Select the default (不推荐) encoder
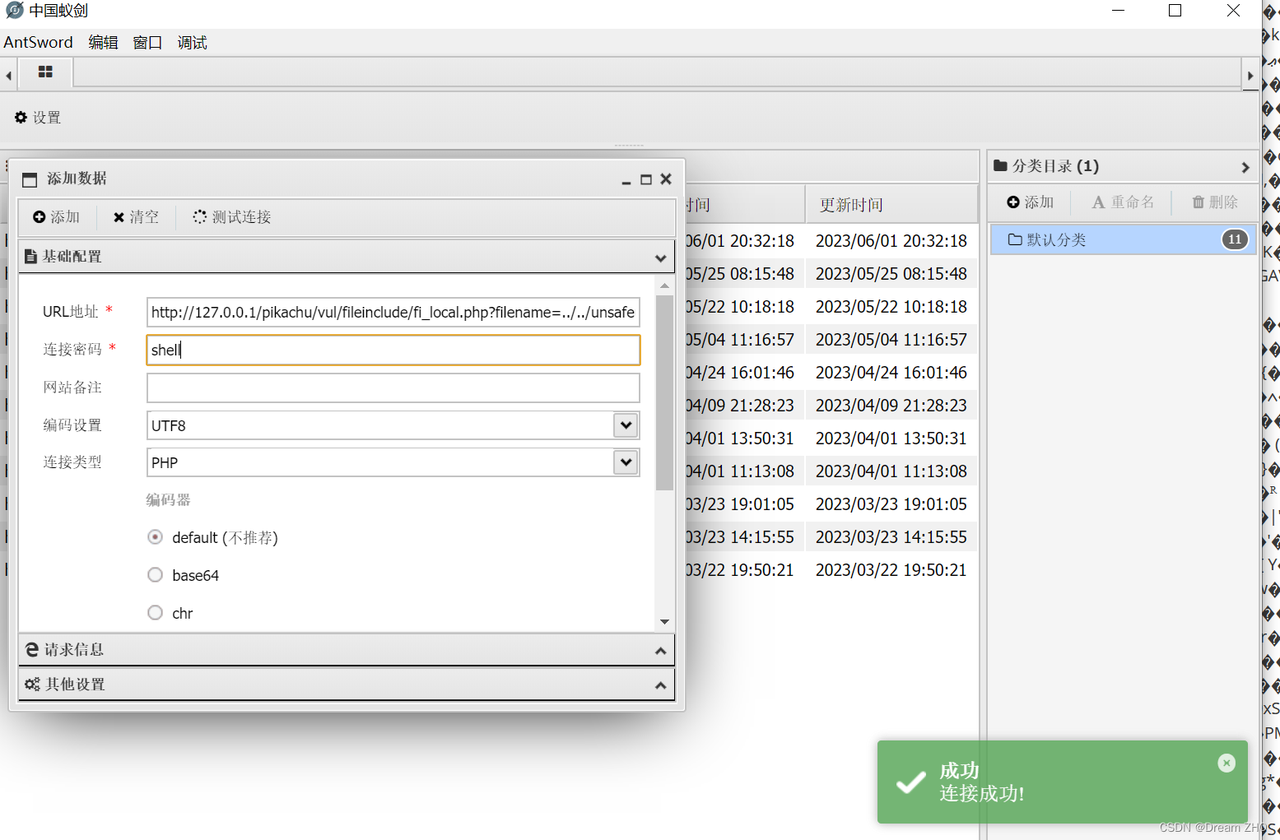This screenshot has height=840, width=1280. (x=155, y=537)
